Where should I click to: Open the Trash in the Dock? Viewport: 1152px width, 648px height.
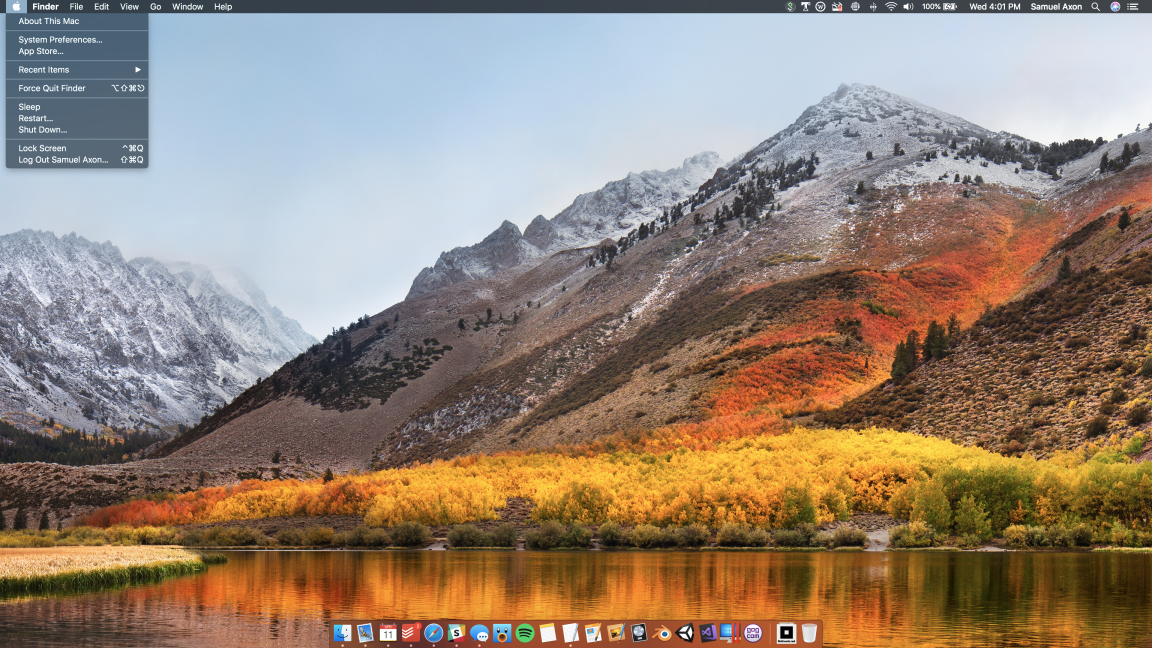pyautogui.click(x=808, y=632)
